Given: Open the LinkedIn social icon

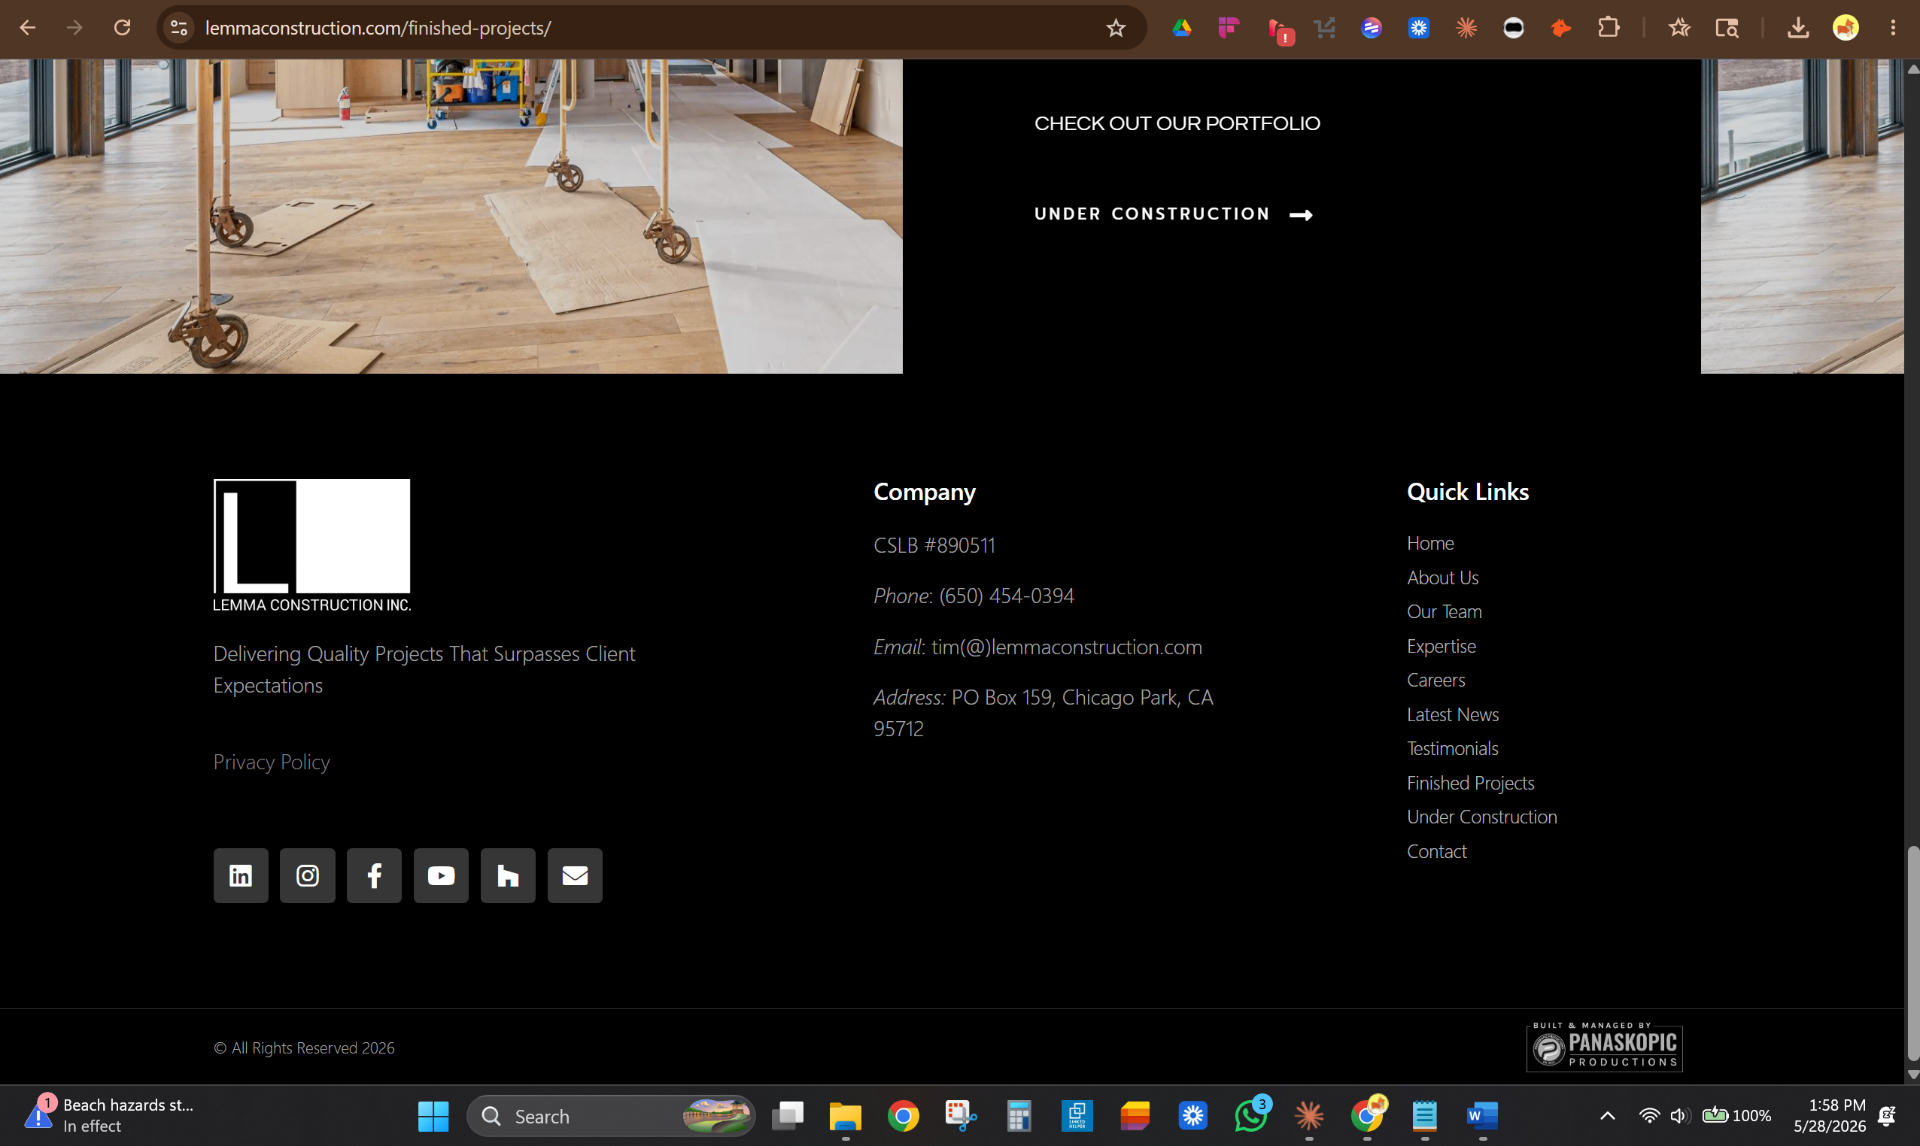Looking at the screenshot, I should [240, 875].
